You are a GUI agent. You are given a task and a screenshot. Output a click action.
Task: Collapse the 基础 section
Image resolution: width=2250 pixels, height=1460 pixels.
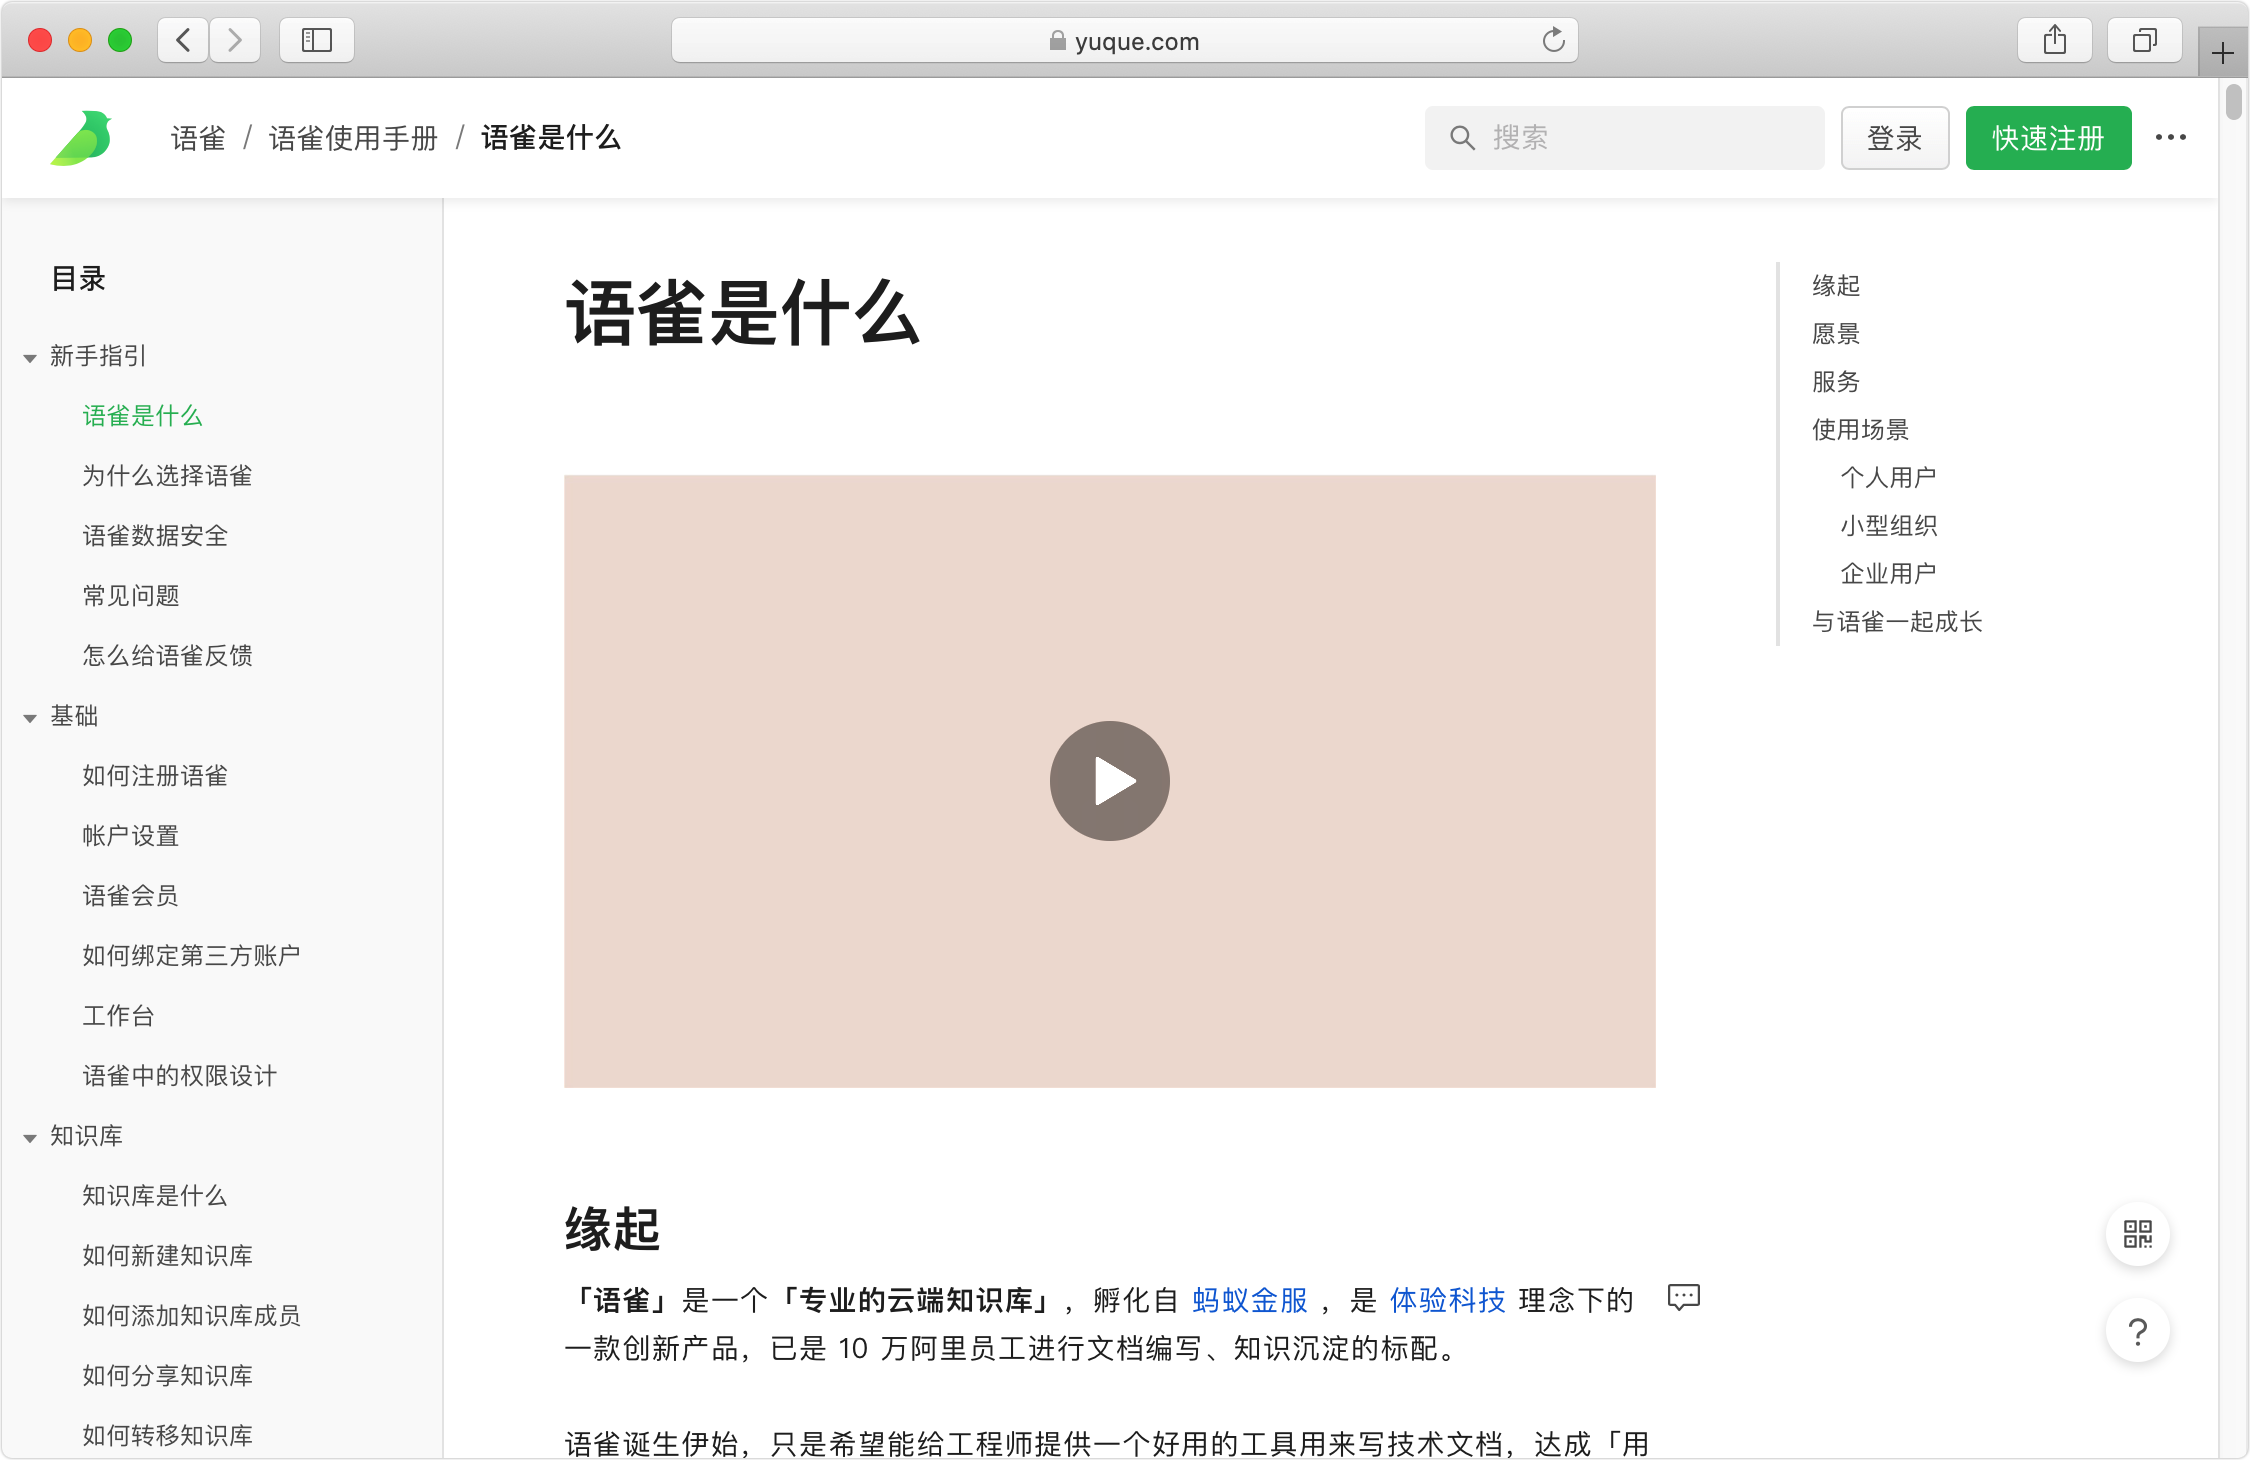click(30, 718)
